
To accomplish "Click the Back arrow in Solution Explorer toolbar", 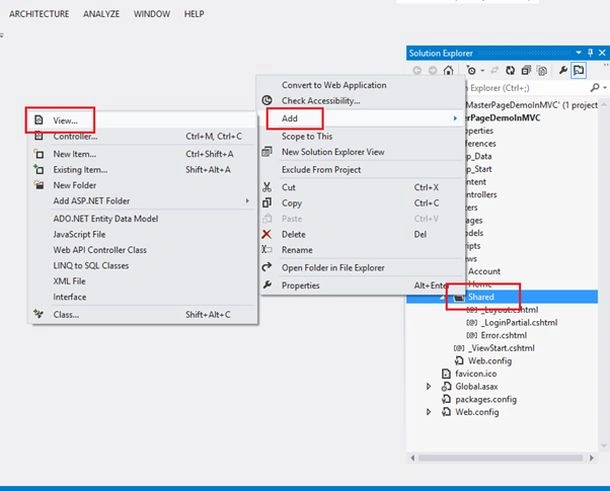I will (417, 70).
